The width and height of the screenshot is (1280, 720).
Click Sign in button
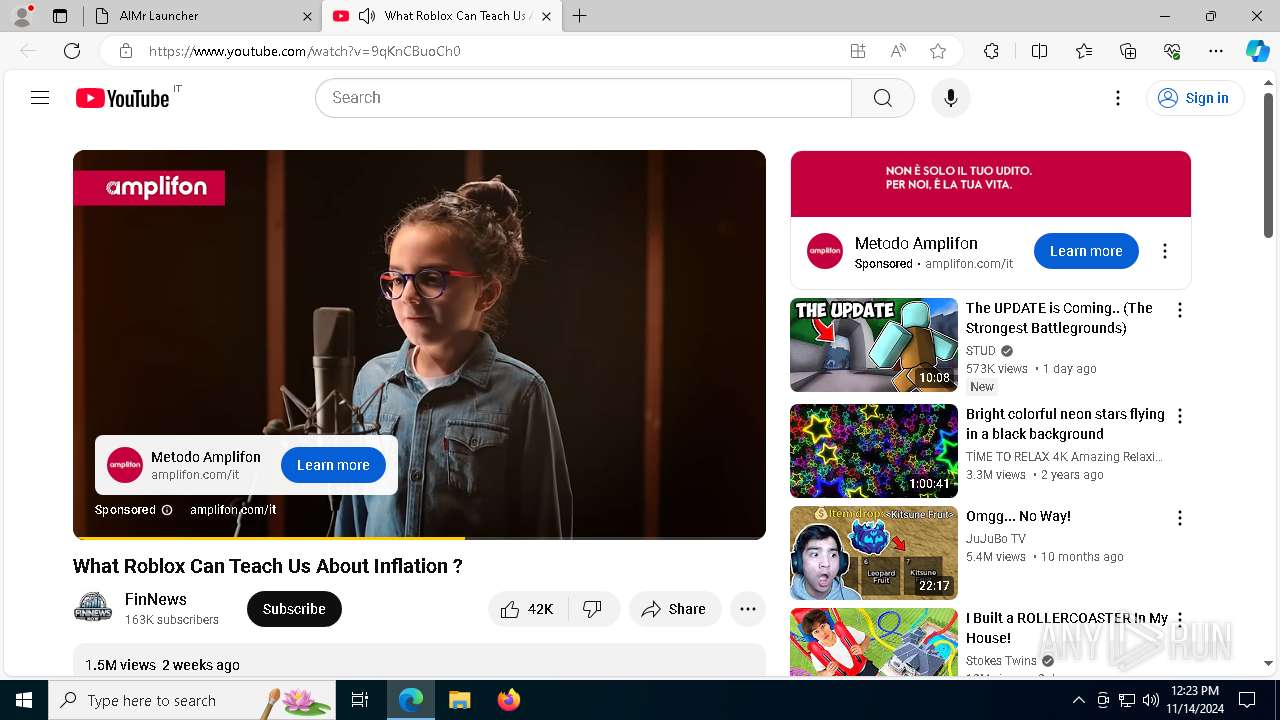(1194, 98)
